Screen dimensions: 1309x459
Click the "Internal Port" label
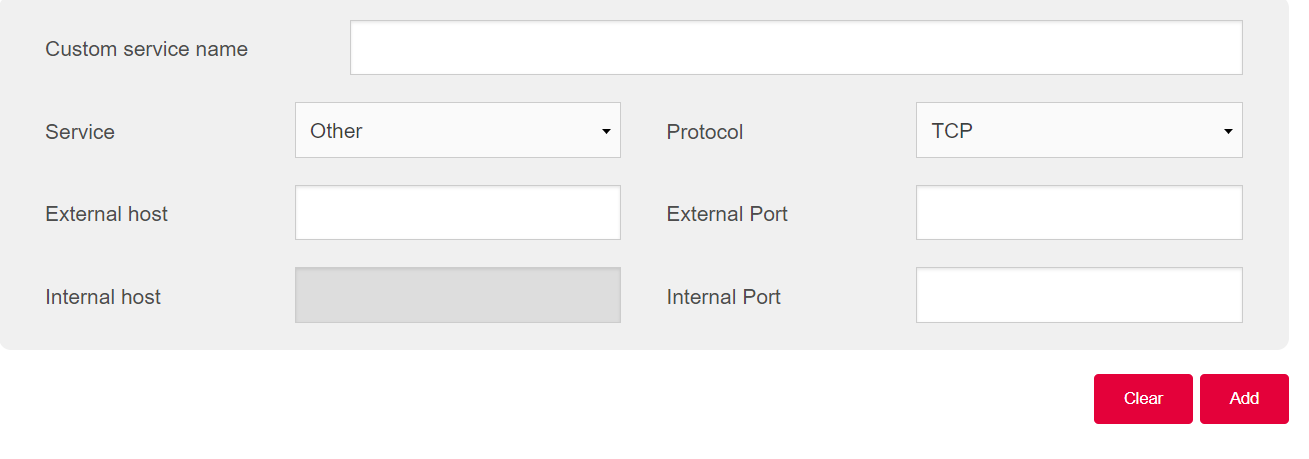723,297
